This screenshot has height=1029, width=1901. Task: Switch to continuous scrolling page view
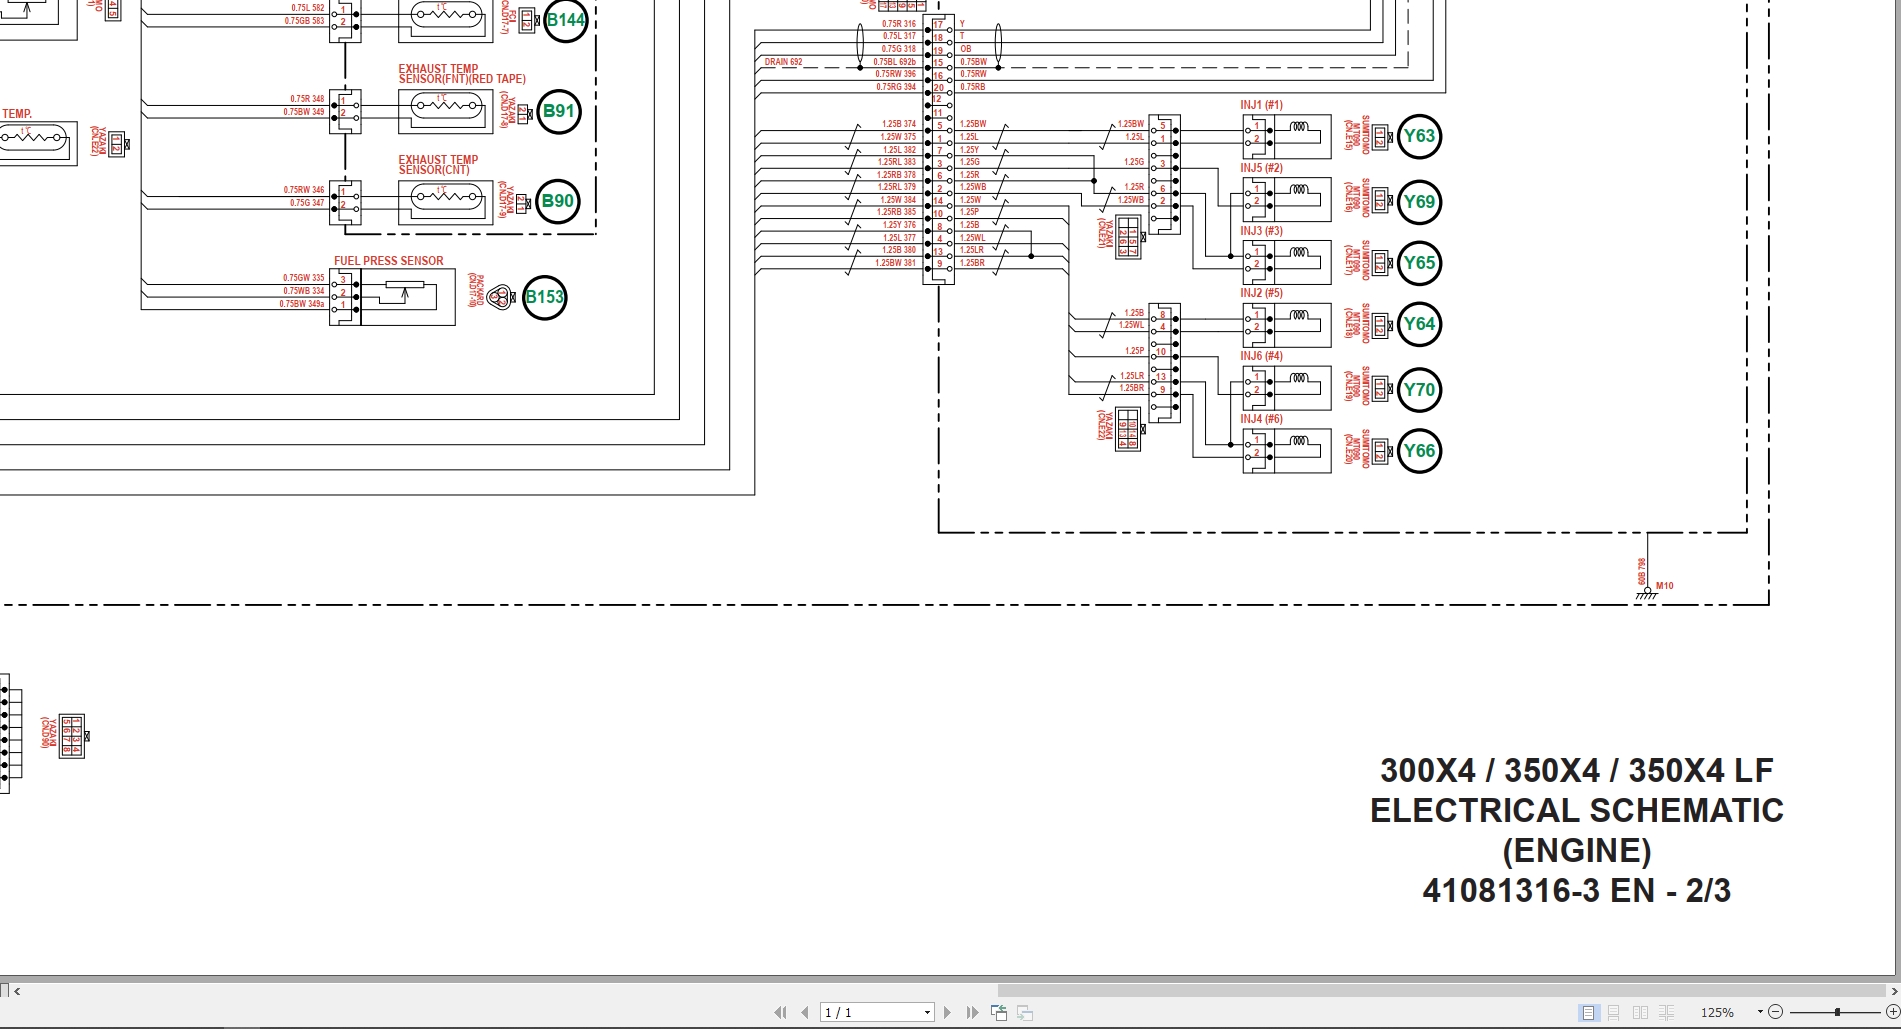tap(1614, 1012)
